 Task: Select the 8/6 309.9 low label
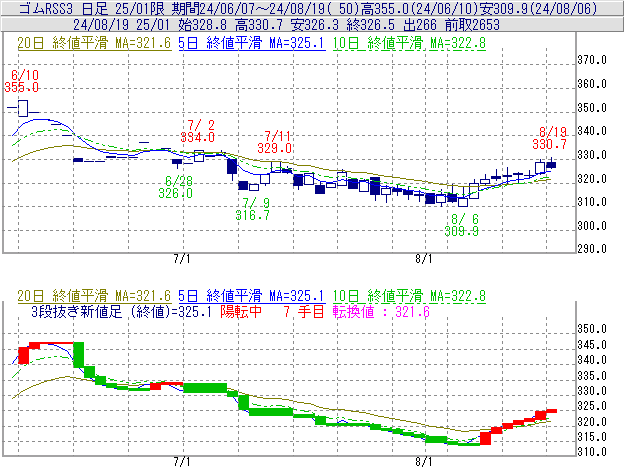462,225
